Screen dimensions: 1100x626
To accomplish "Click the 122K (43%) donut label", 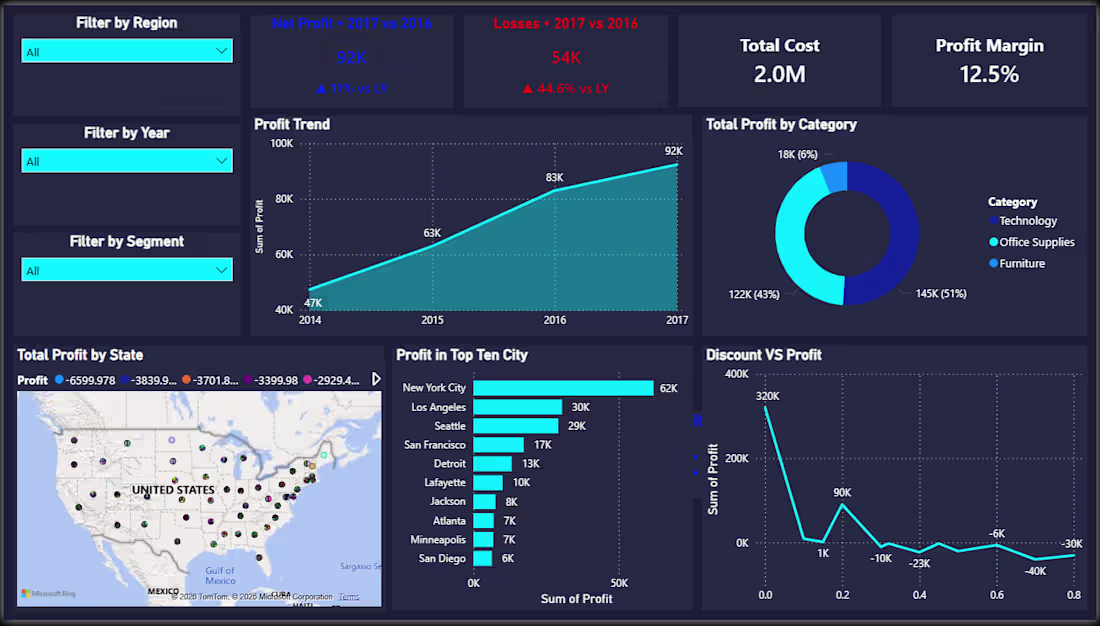I will click(754, 294).
